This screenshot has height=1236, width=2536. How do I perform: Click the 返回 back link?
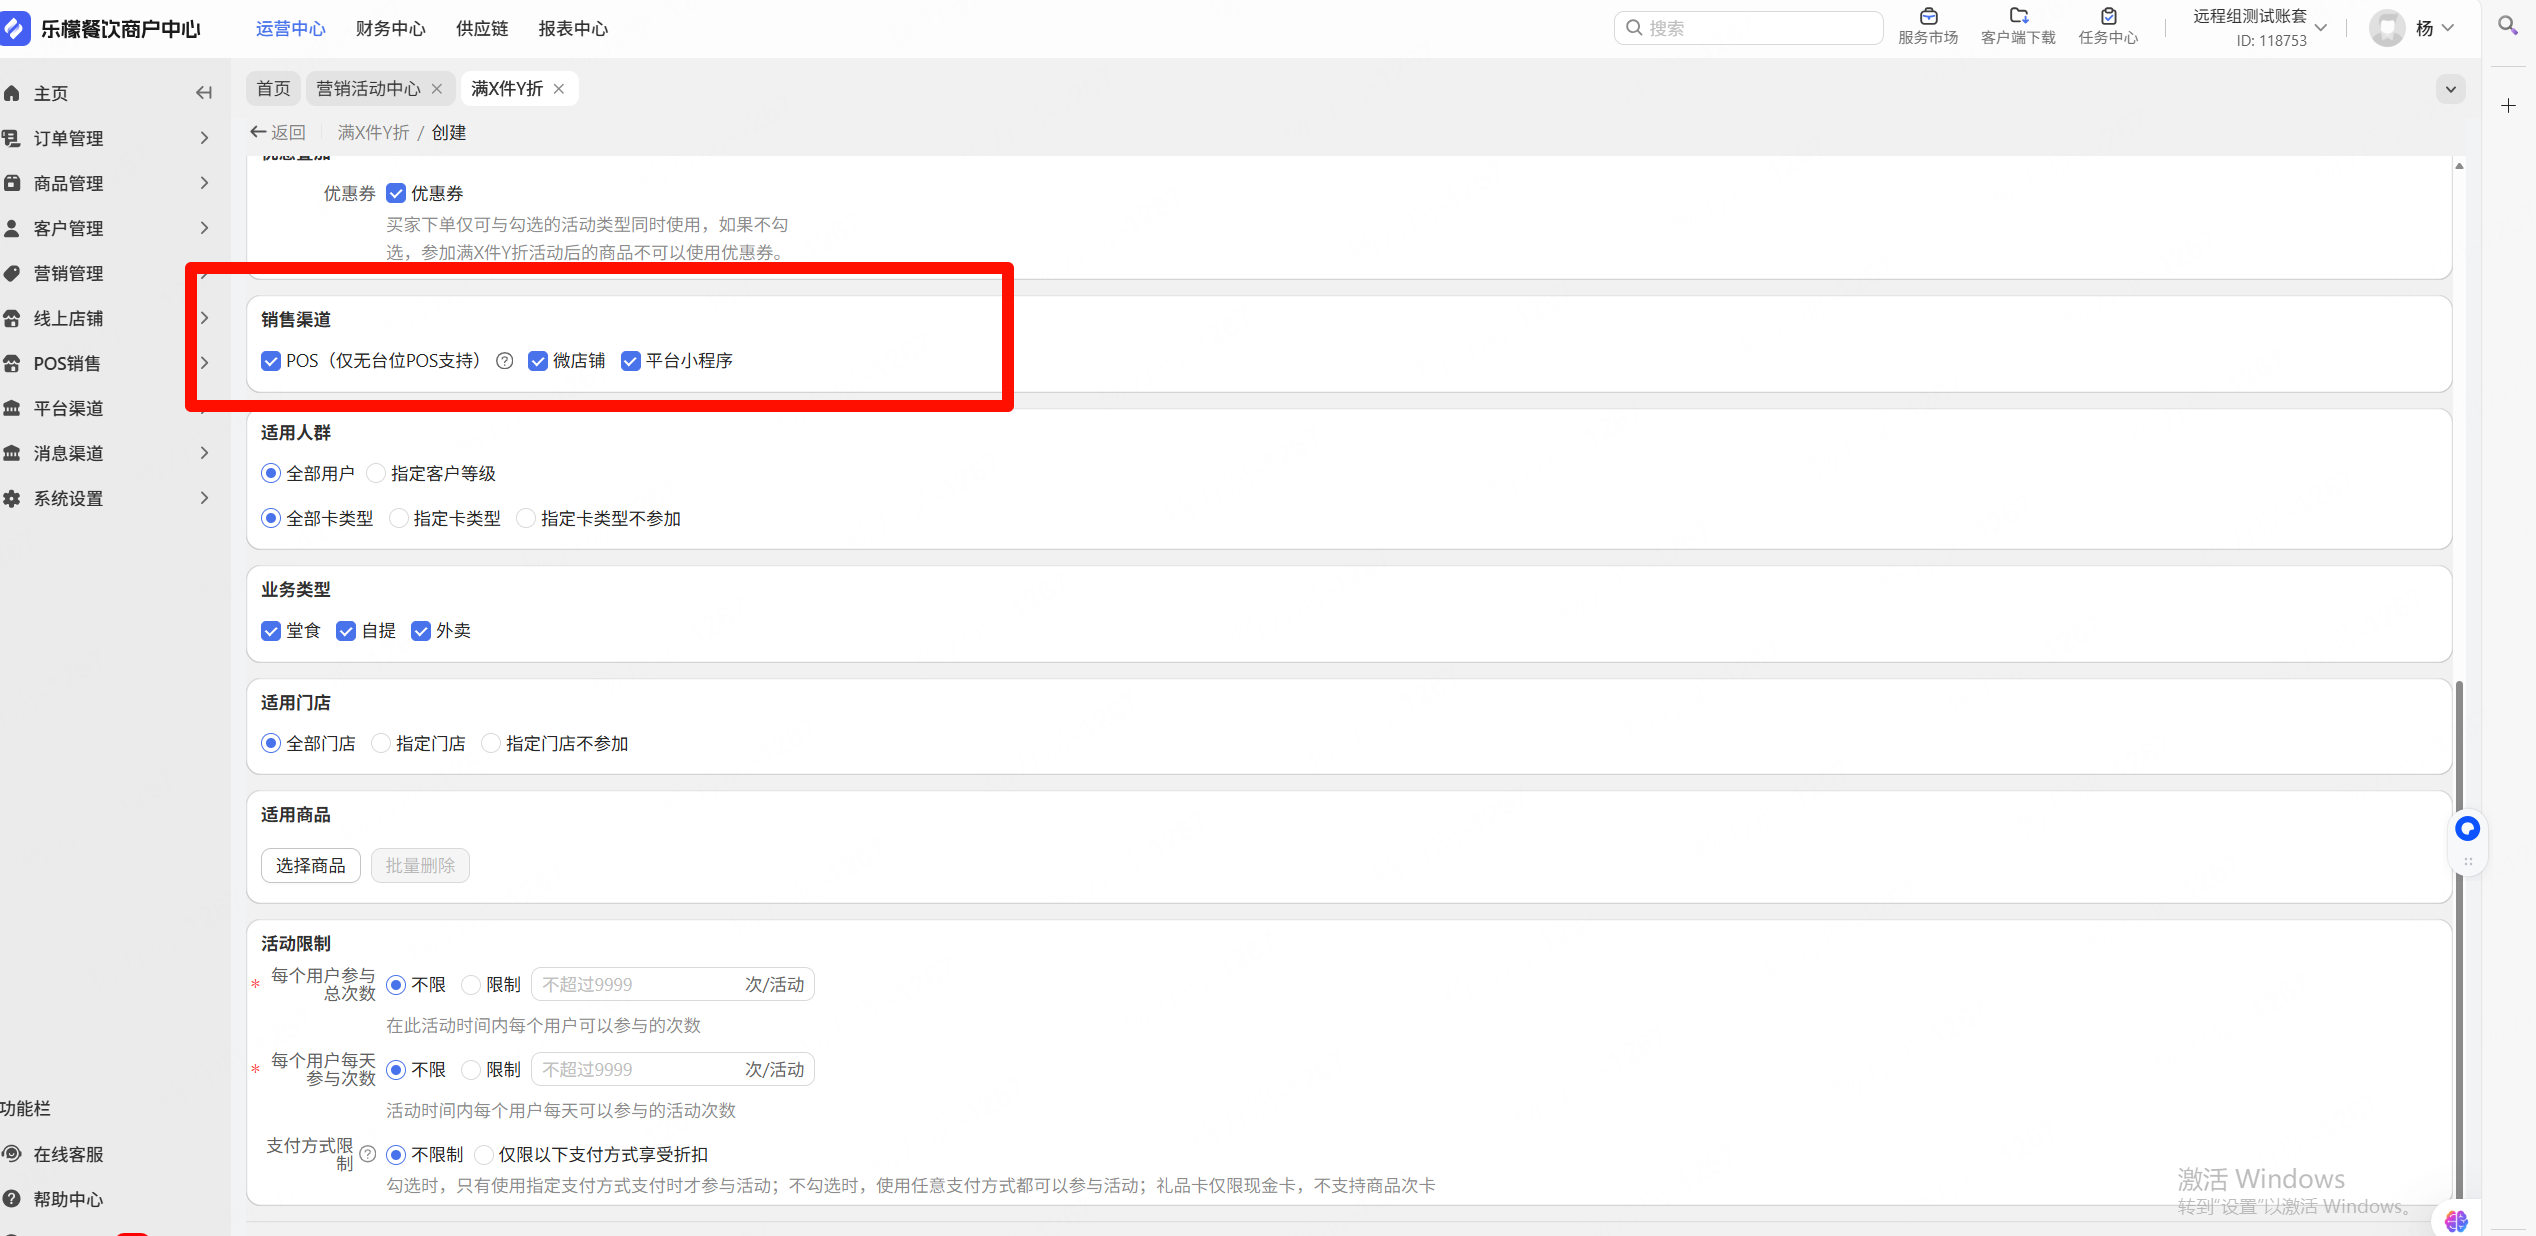pyautogui.click(x=278, y=132)
